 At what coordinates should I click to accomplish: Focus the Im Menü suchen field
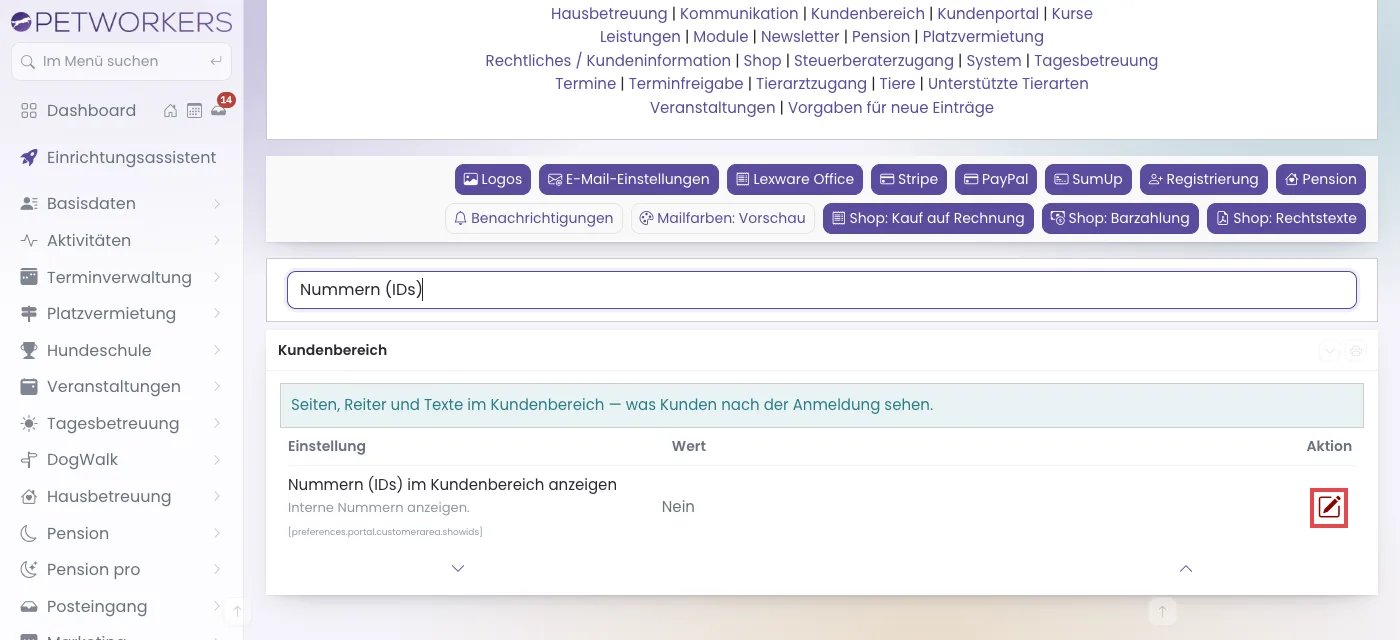(x=121, y=61)
